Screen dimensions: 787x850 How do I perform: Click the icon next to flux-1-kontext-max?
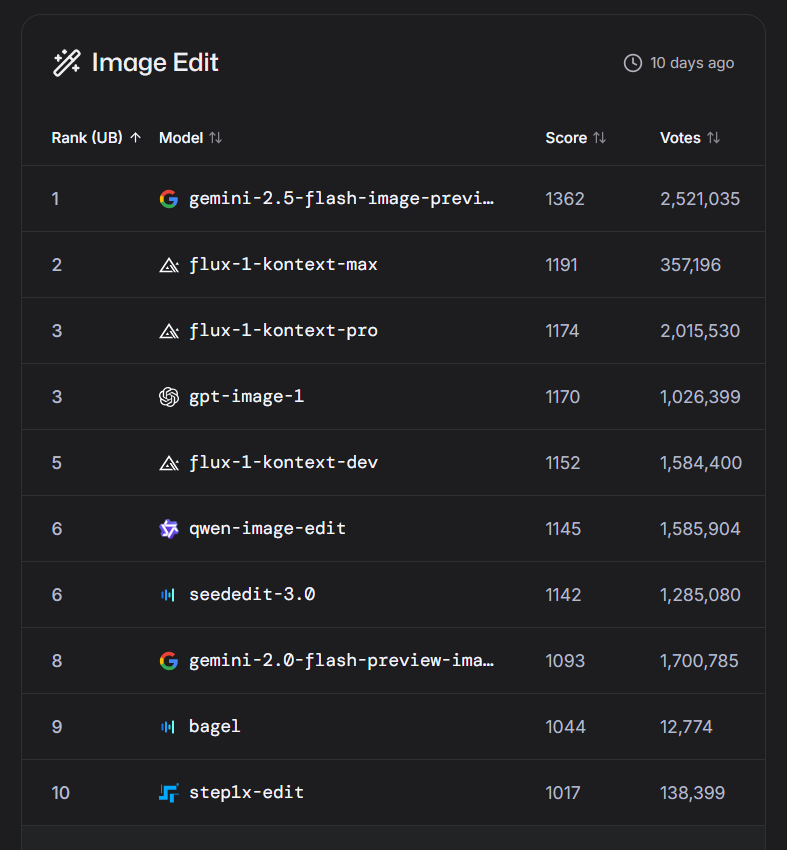click(169, 265)
